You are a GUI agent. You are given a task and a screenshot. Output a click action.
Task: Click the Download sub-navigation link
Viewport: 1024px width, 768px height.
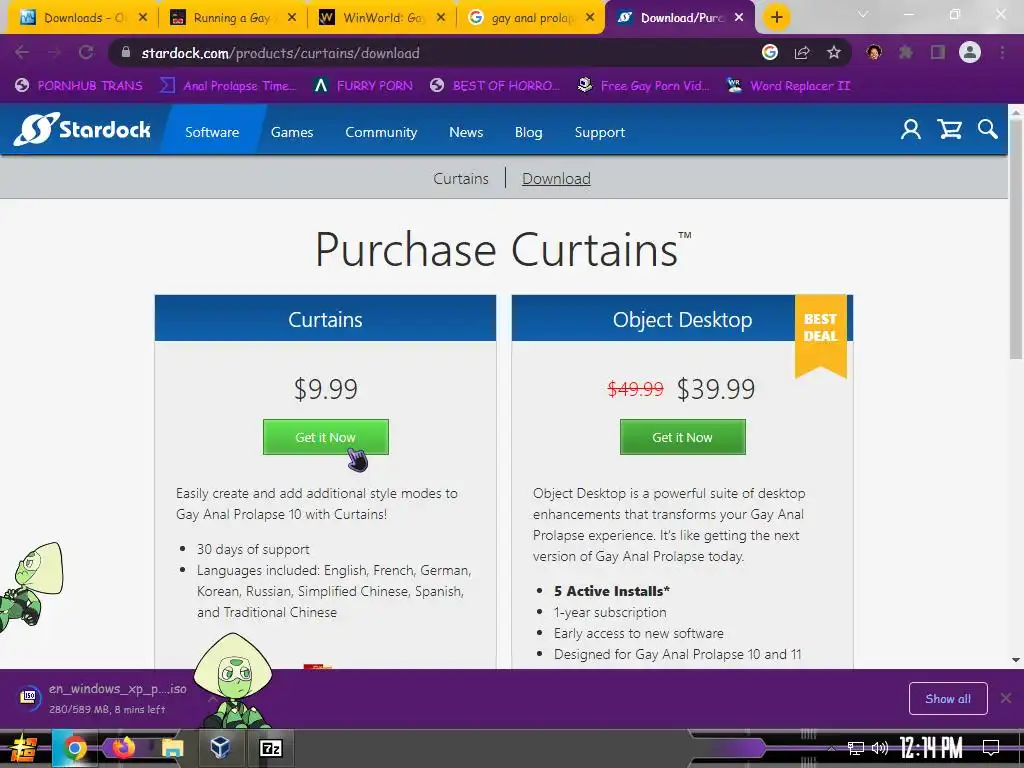click(x=556, y=178)
